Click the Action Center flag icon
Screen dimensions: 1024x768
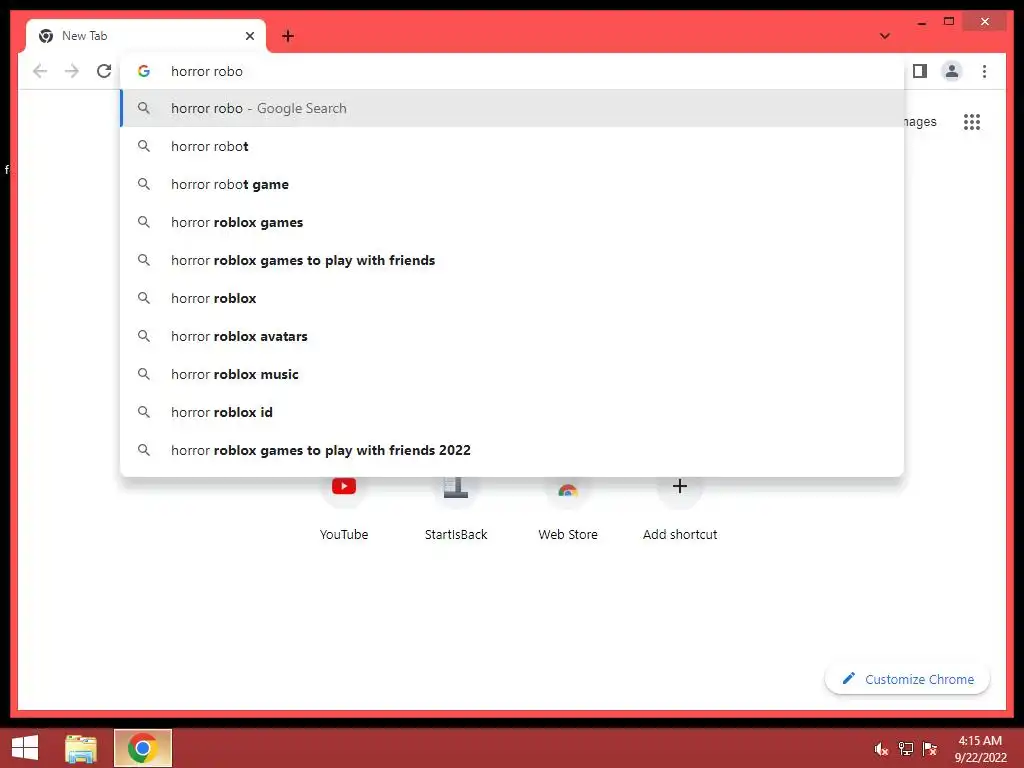(930, 749)
